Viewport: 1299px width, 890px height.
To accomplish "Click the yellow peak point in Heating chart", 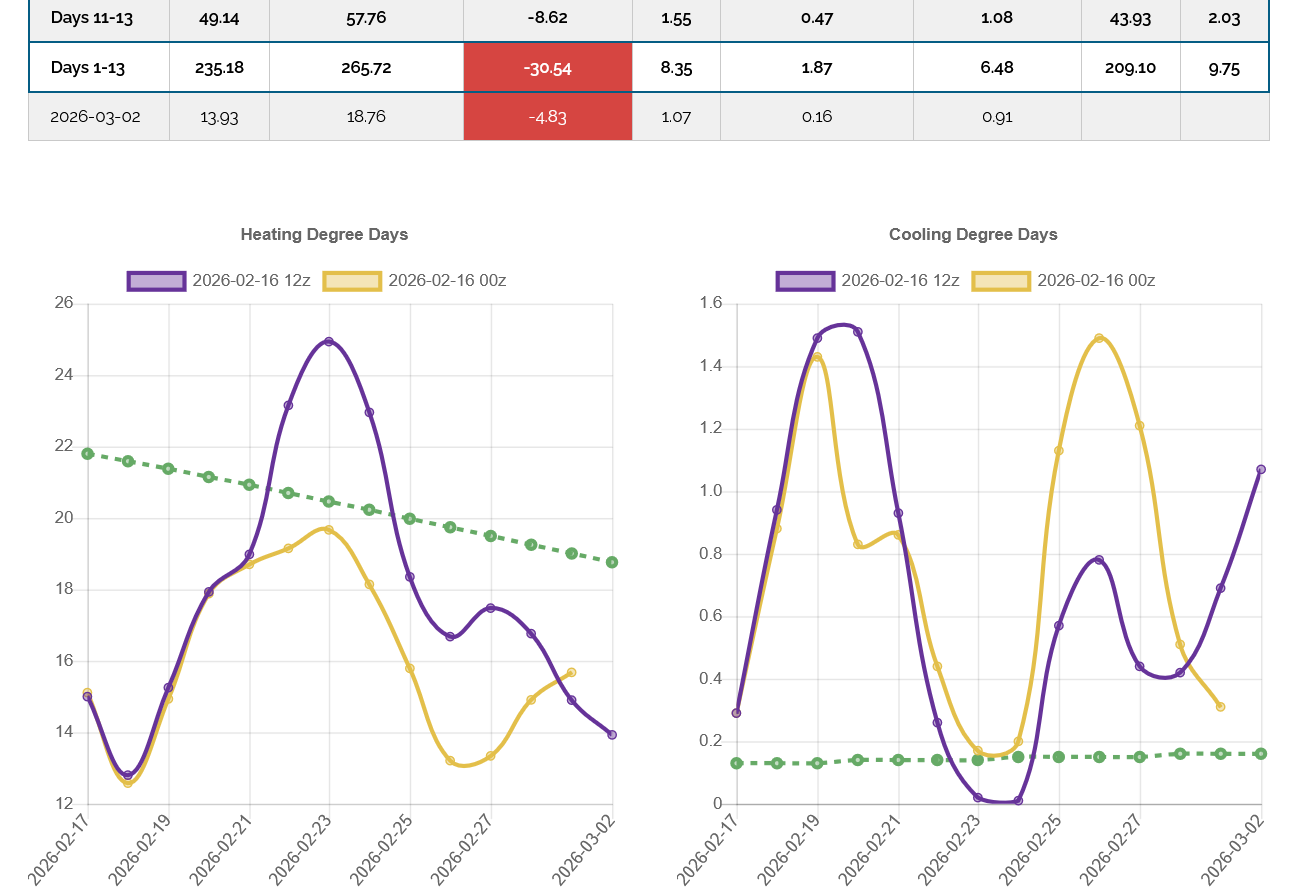I will click(329, 530).
